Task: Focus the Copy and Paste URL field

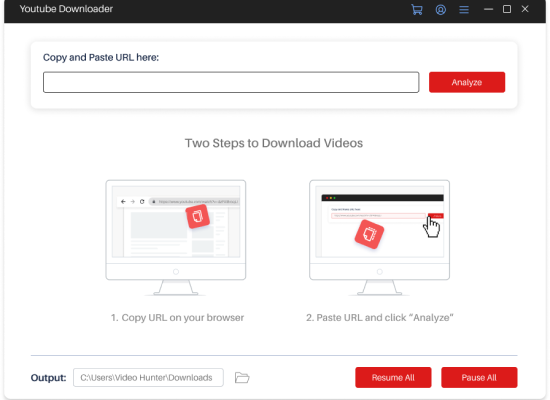Action: pos(231,82)
